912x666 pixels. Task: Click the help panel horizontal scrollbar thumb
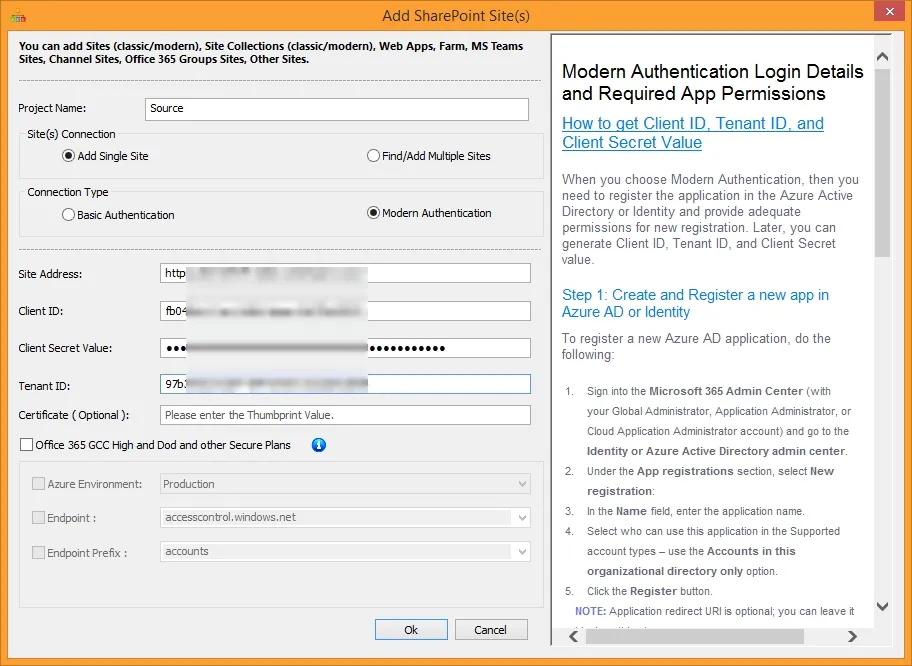click(694, 636)
